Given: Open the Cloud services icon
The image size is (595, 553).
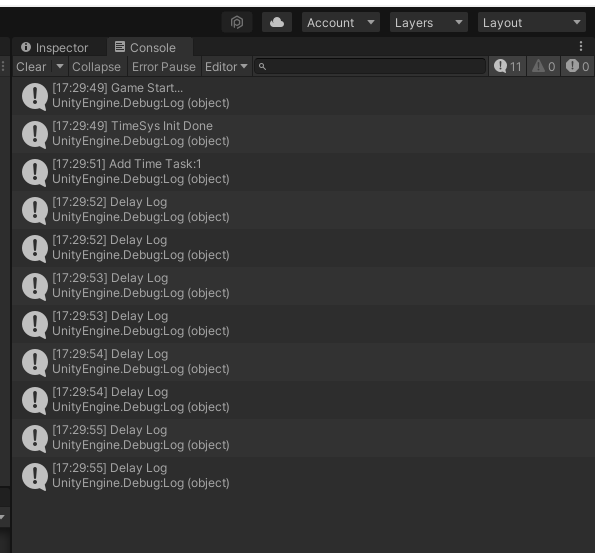Looking at the screenshot, I should (x=277, y=22).
